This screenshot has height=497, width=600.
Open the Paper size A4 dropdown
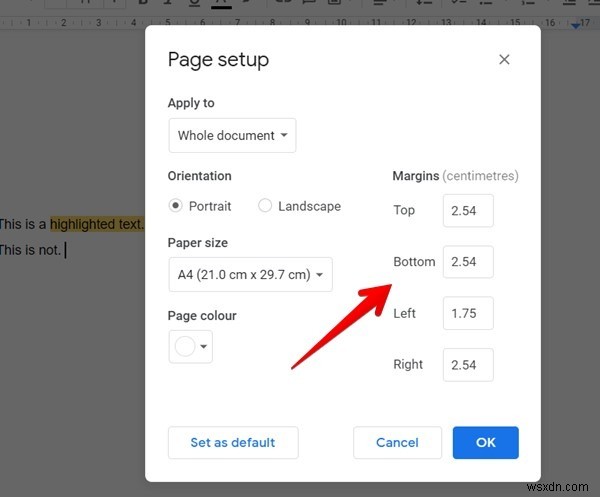pyautogui.click(x=251, y=274)
